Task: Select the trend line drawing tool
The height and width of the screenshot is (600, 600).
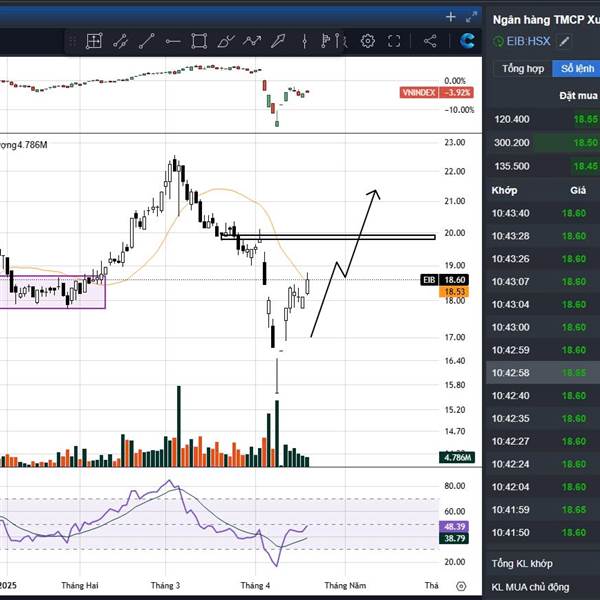Action: tap(147, 41)
